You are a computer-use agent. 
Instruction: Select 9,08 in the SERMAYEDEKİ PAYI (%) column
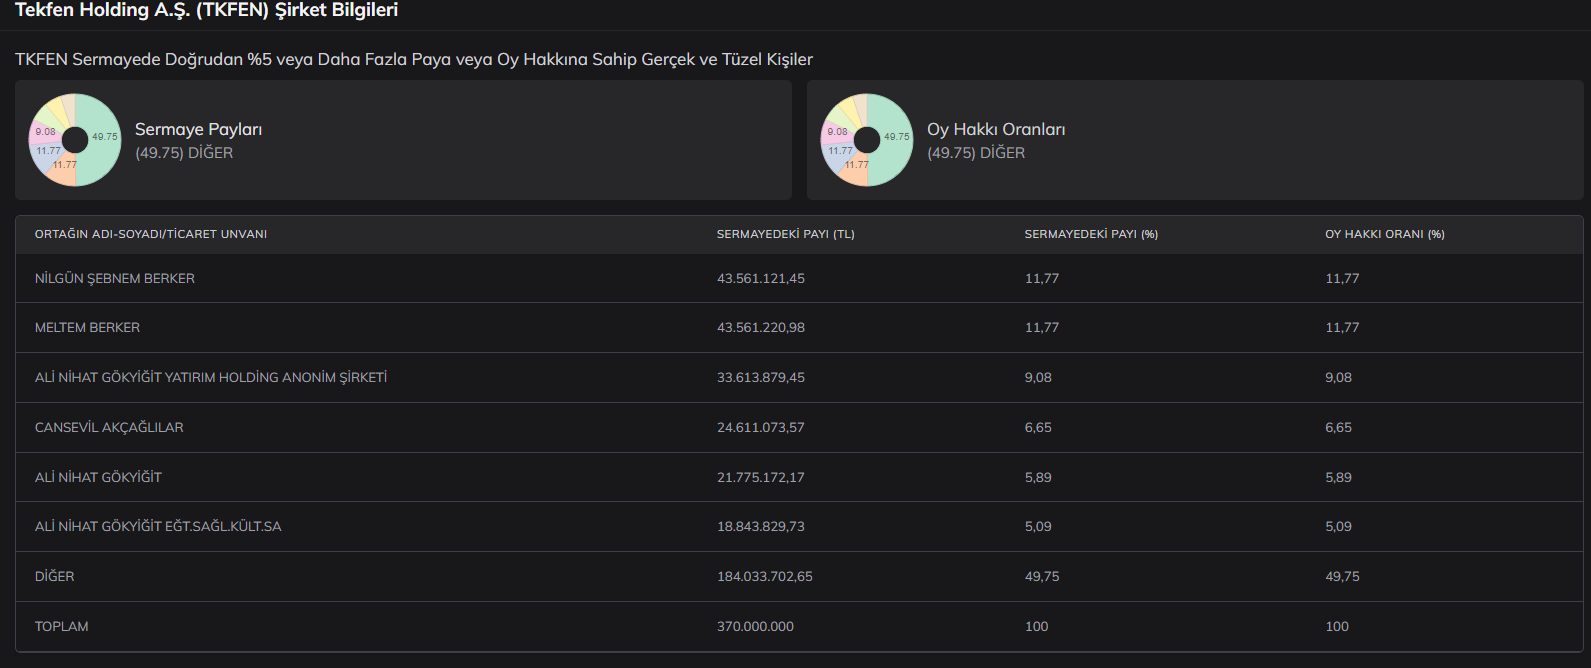click(x=1038, y=378)
